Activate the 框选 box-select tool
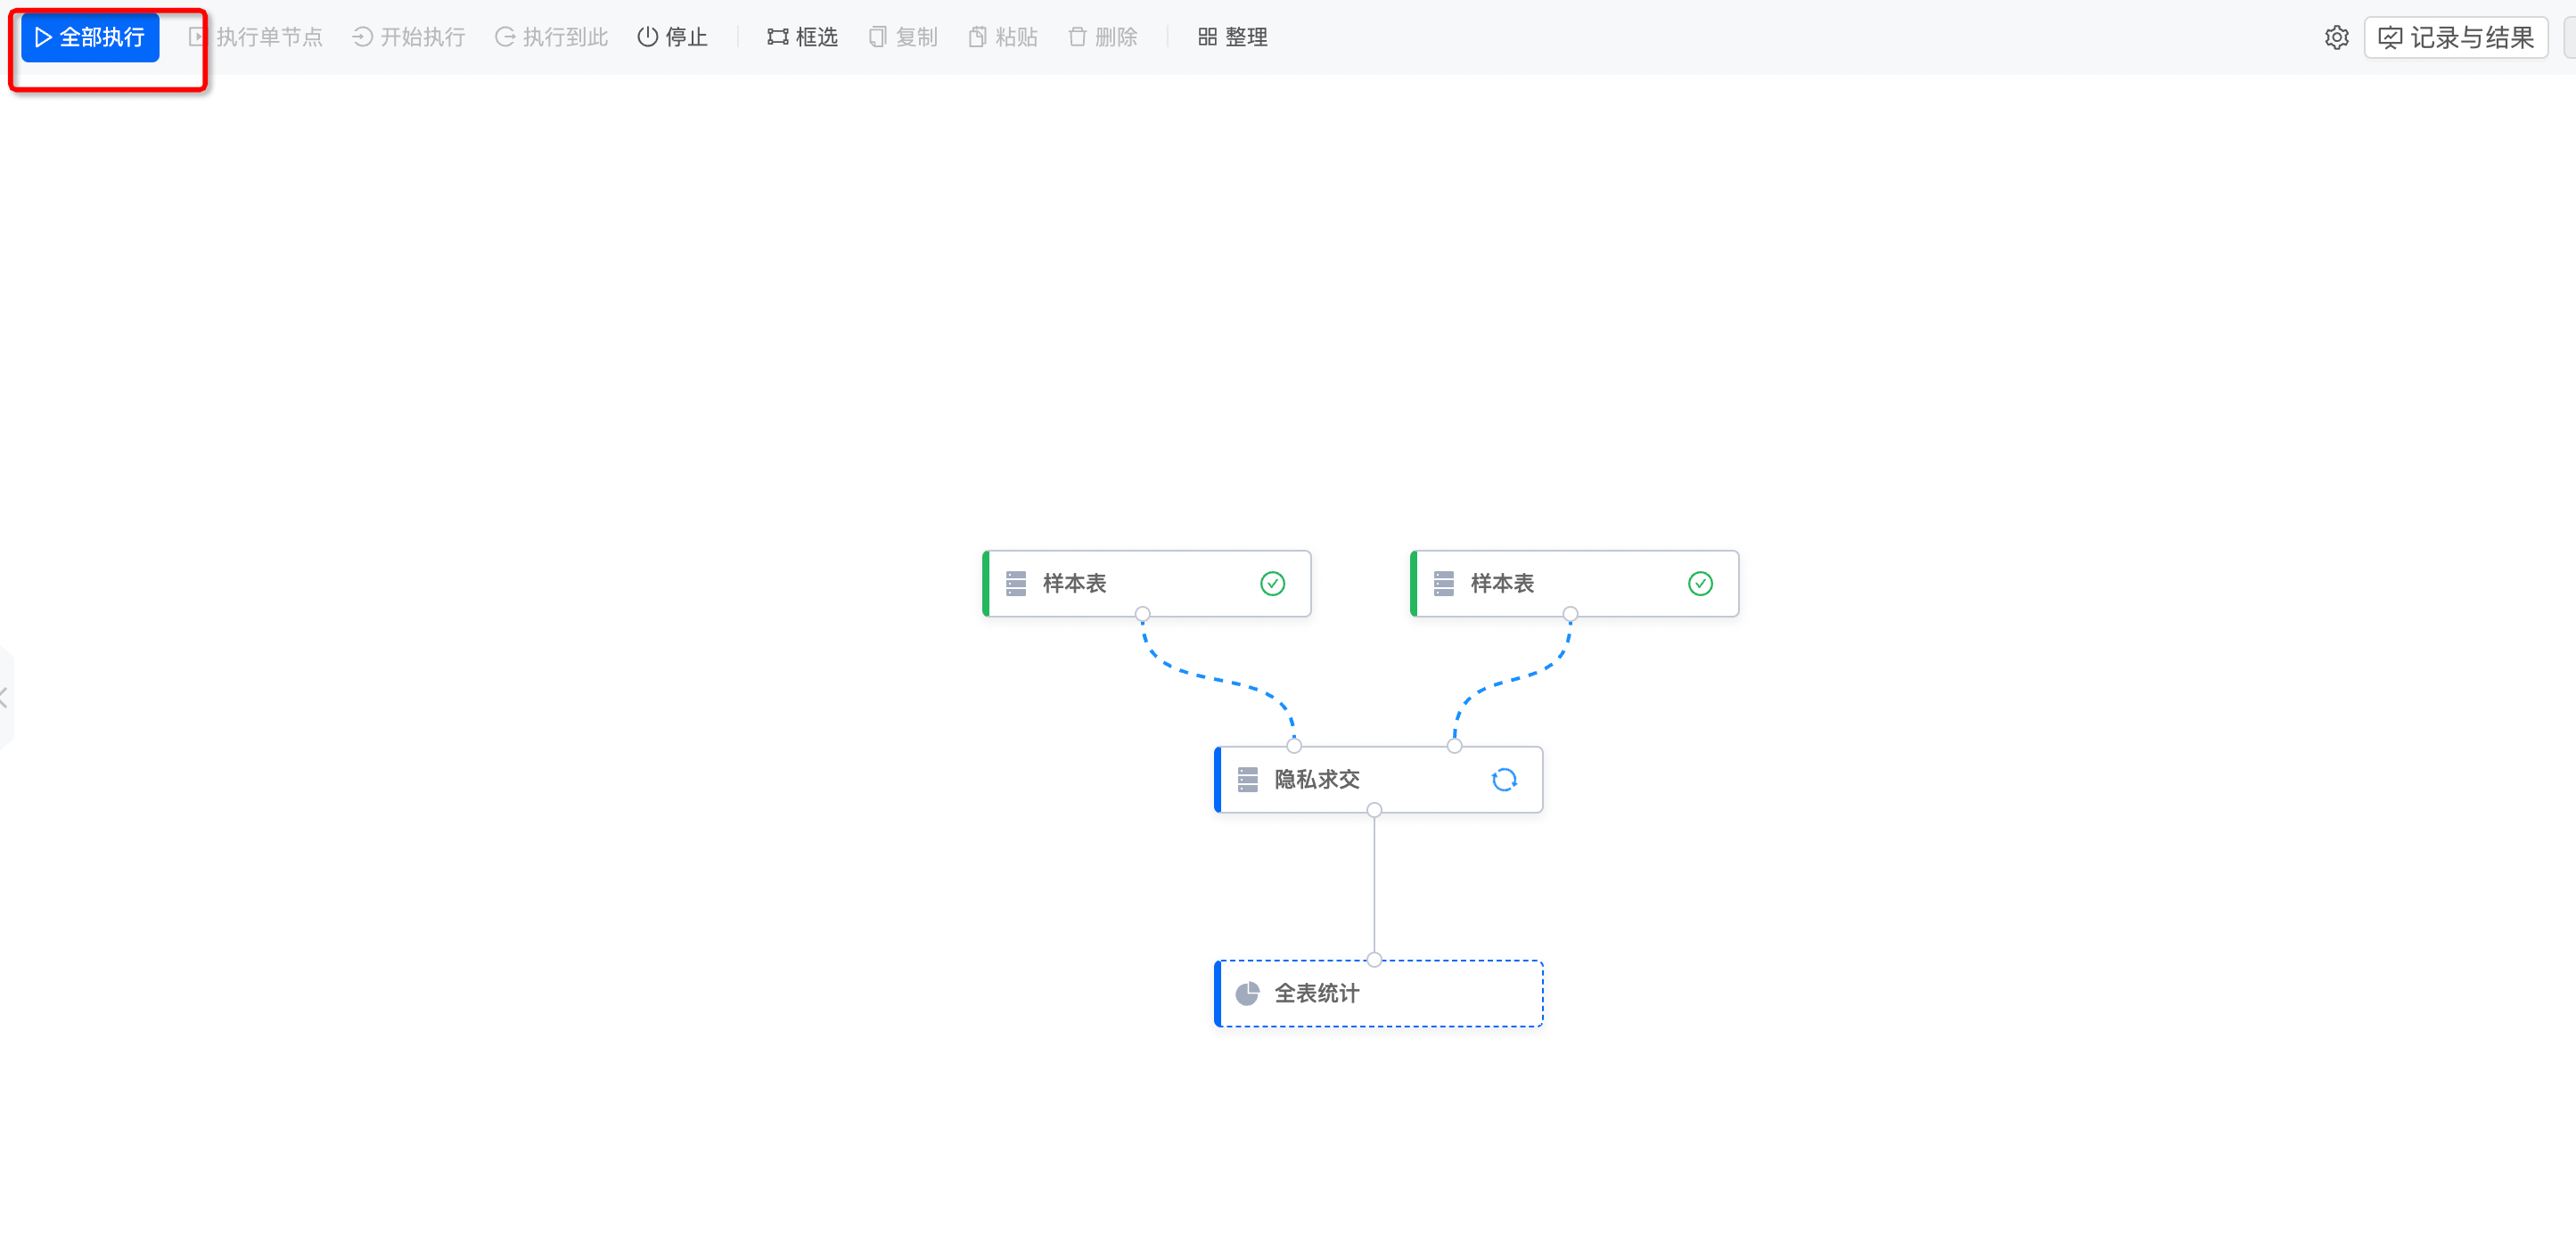This screenshot has width=2576, height=1260. (x=803, y=37)
